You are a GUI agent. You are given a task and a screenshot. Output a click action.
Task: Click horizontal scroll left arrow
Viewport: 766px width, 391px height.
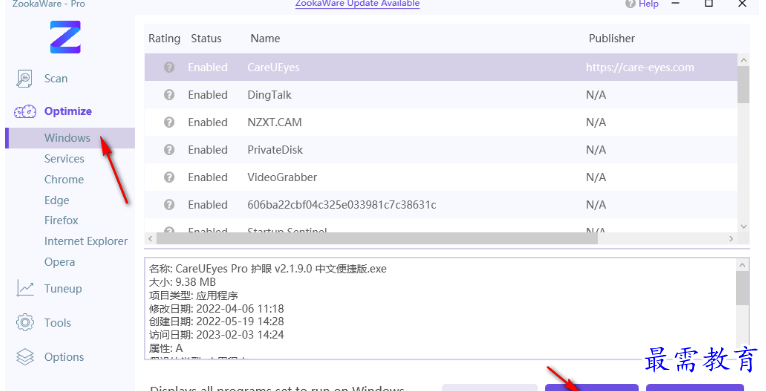click(150, 239)
